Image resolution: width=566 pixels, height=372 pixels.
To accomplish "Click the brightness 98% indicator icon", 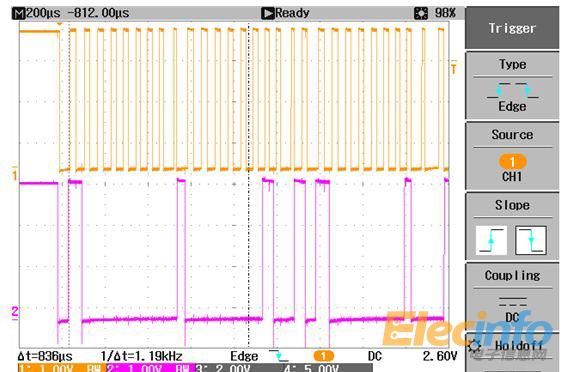I will coord(421,13).
